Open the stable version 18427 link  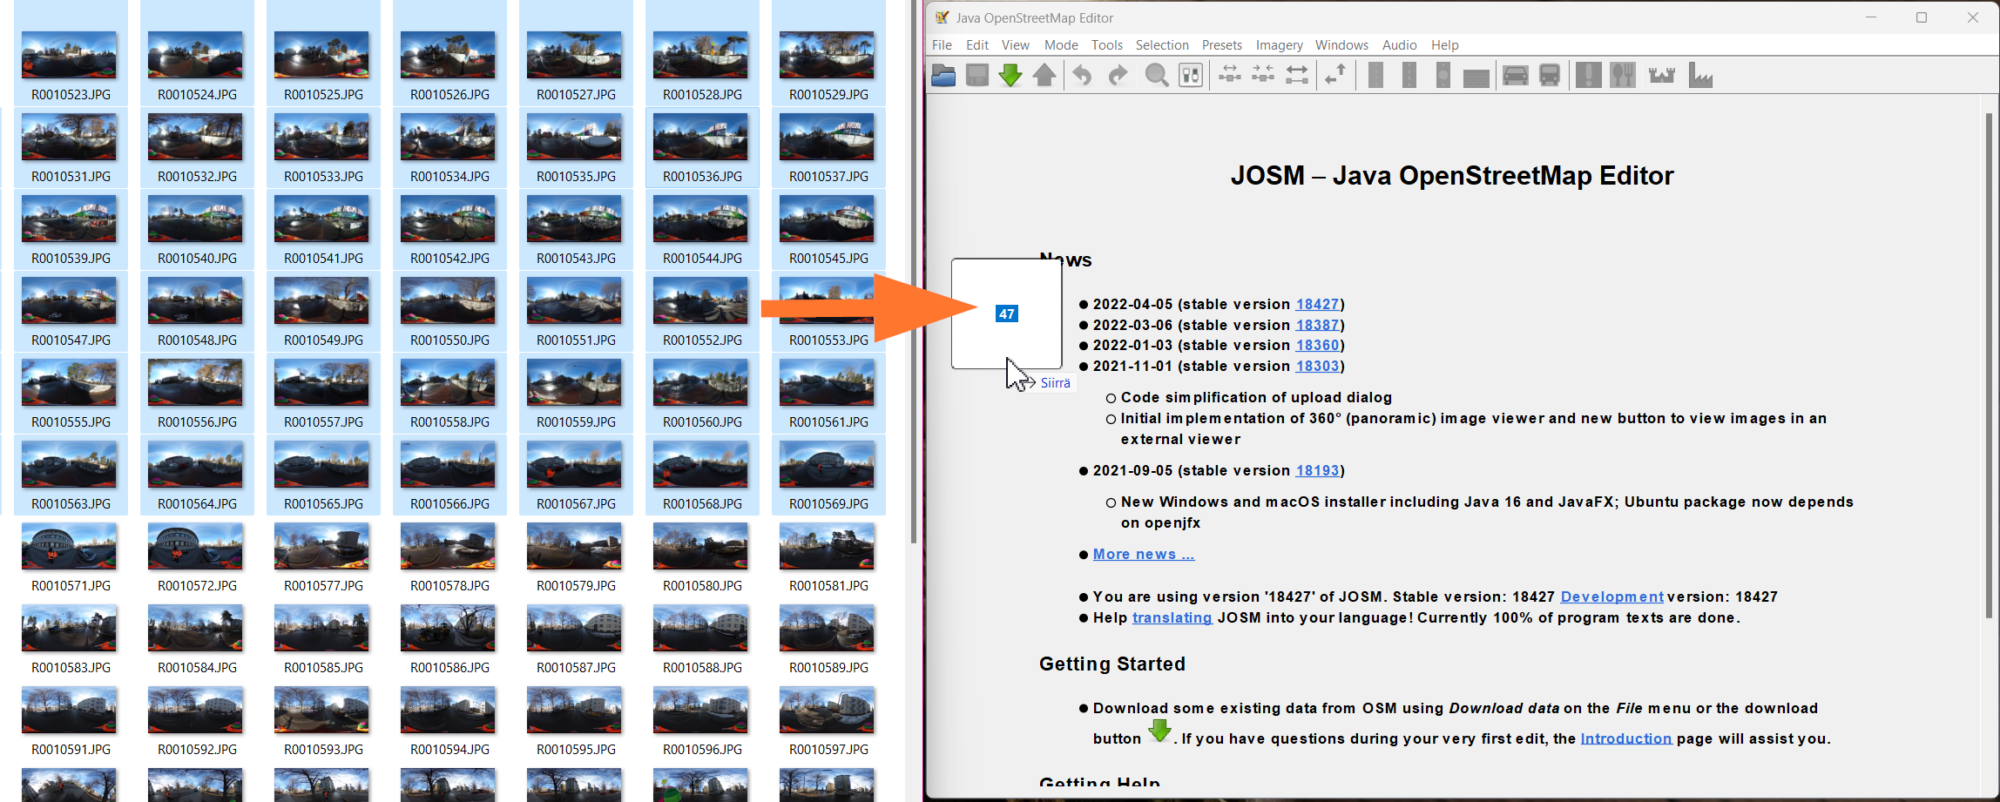[1317, 304]
